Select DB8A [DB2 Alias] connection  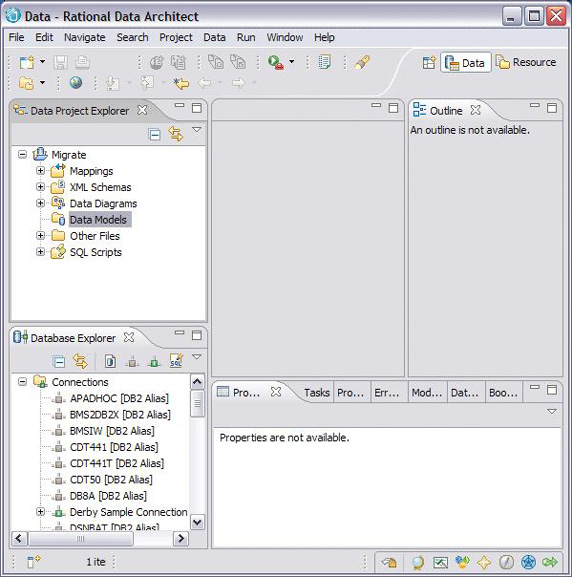pyautogui.click(x=108, y=496)
